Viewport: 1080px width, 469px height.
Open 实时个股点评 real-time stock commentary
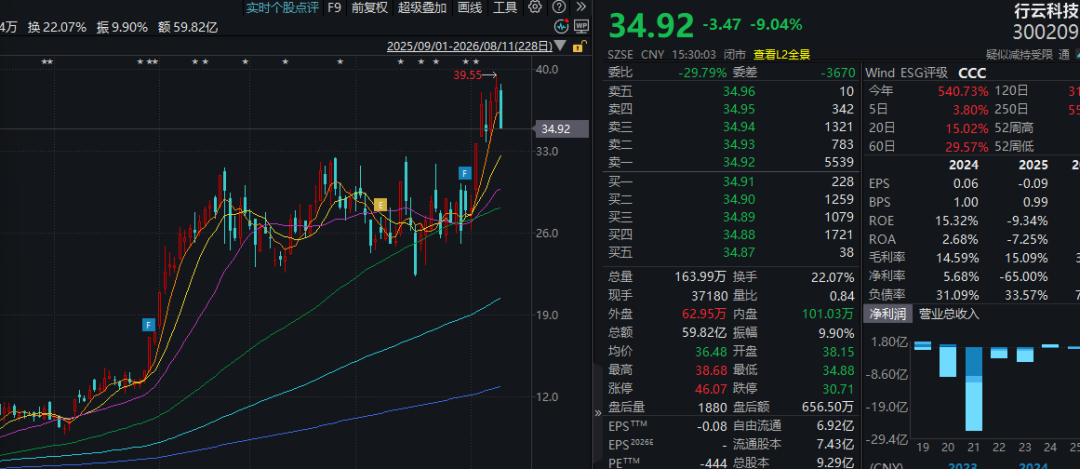click(x=282, y=8)
